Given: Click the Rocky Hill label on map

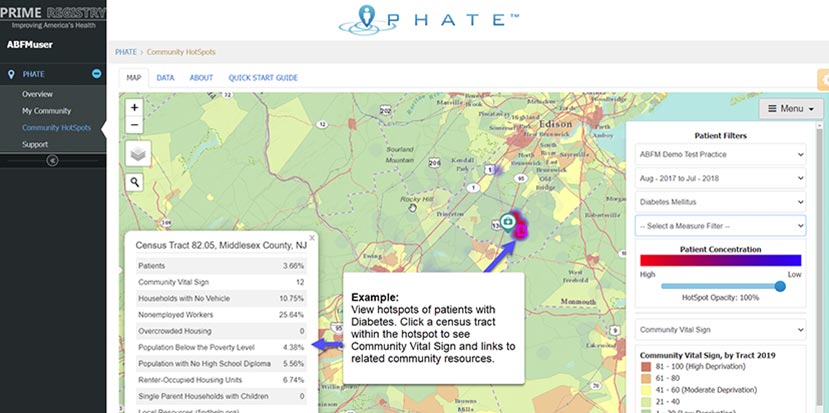Looking at the screenshot, I should 416,199.
